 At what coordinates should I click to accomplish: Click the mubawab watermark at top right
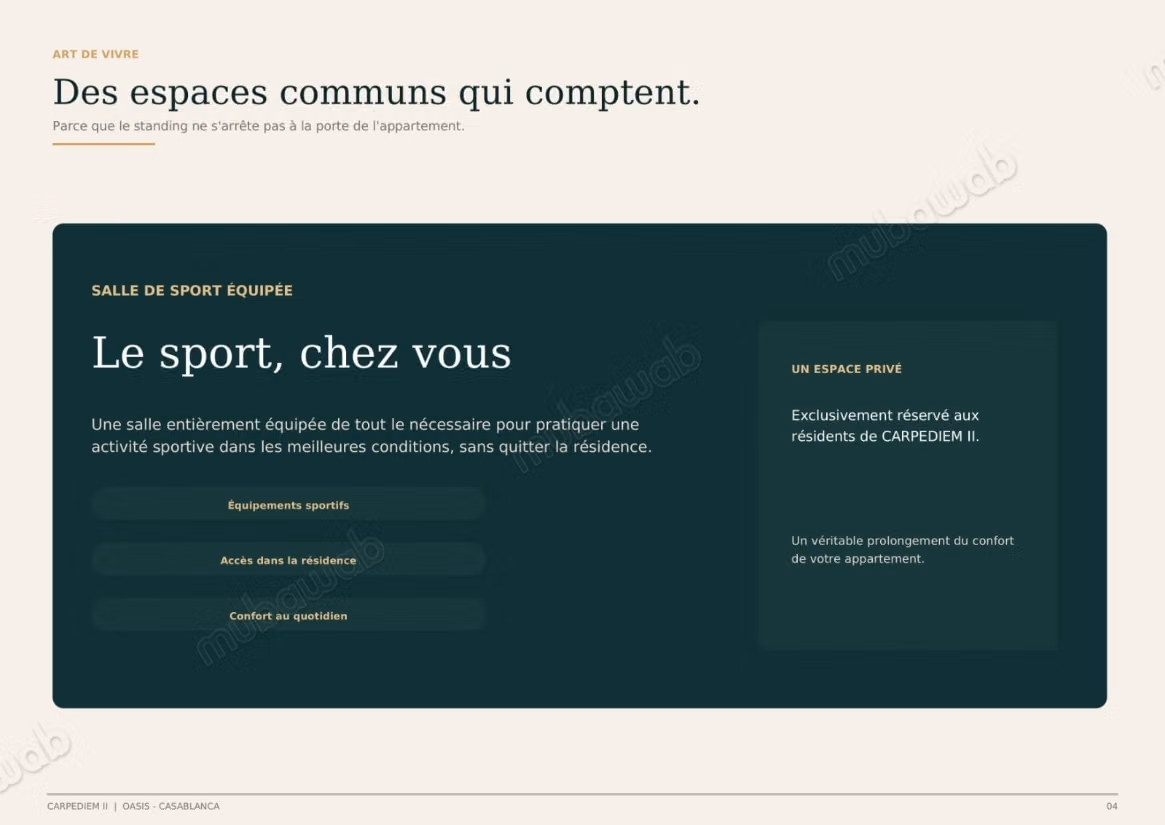[921, 213]
